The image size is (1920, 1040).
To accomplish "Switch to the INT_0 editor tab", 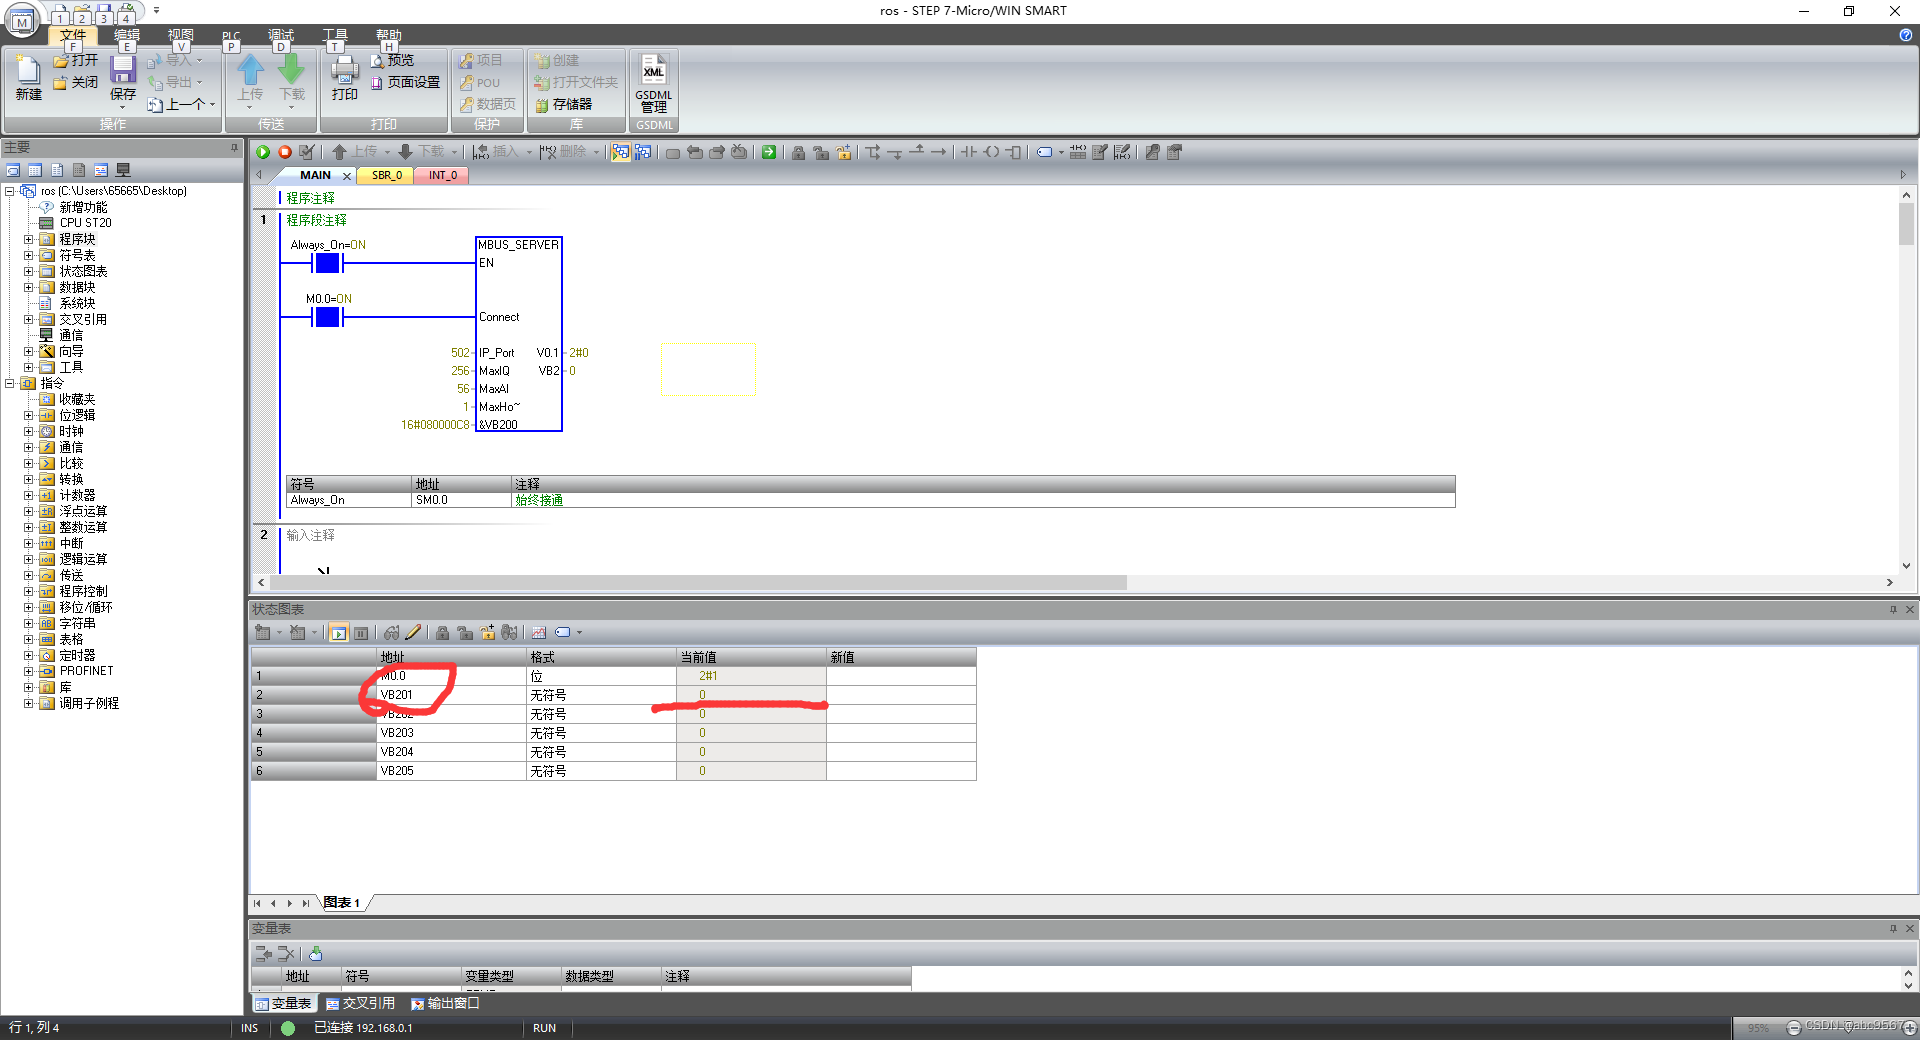I will click(x=443, y=175).
